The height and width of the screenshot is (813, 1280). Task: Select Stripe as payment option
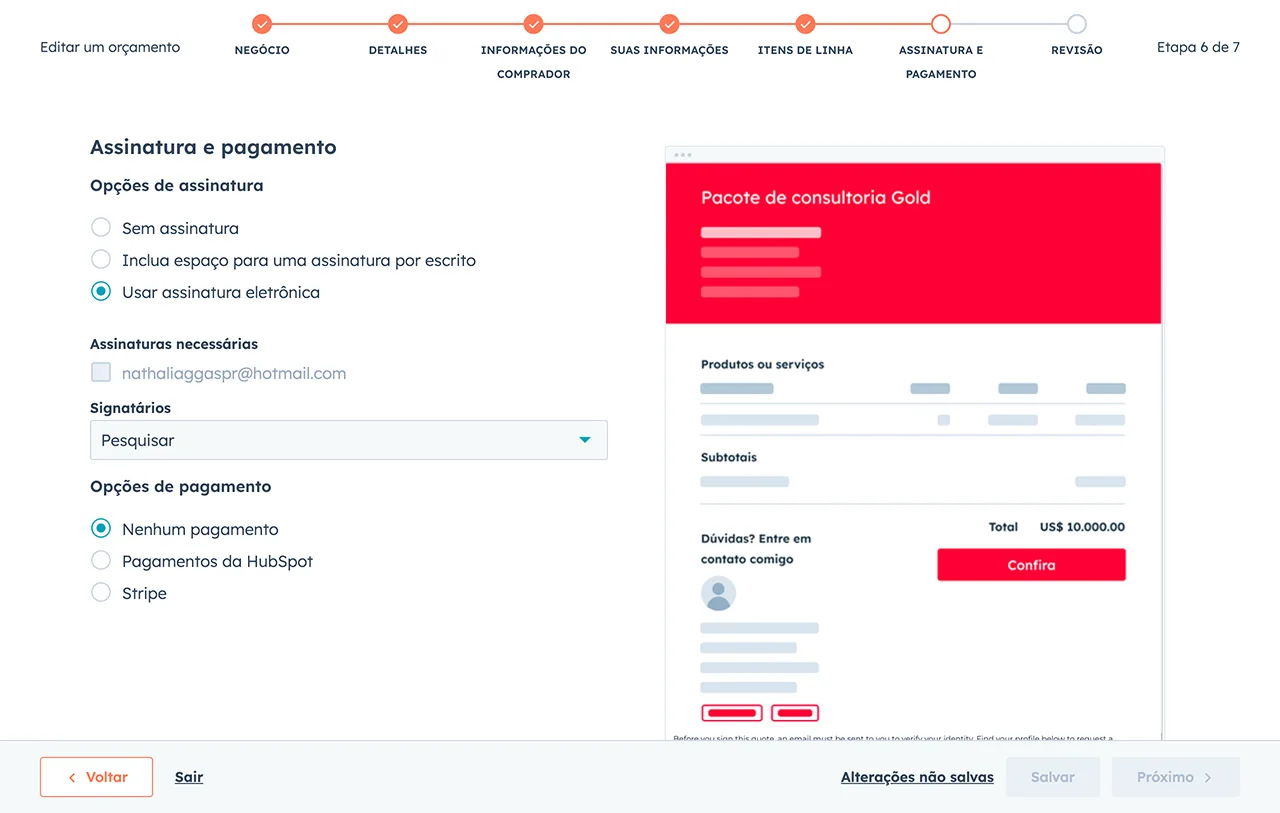(x=101, y=593)
